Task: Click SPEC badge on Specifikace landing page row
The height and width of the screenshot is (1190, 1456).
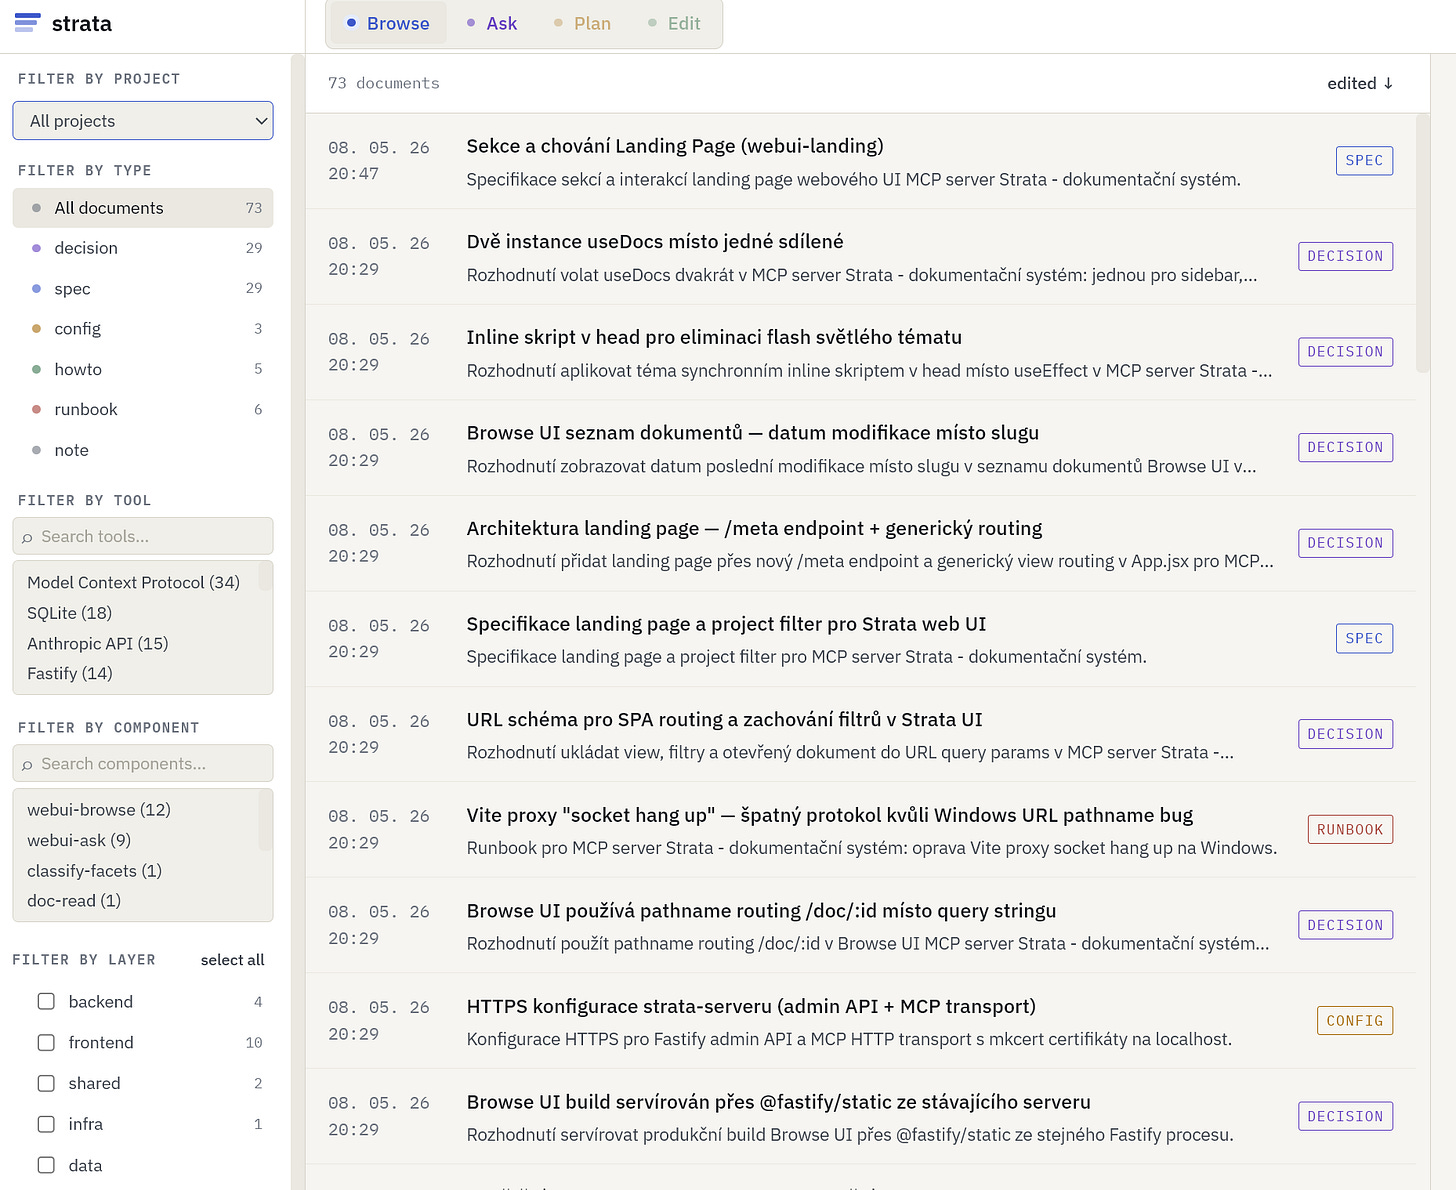Action: tap(1364, 638)
